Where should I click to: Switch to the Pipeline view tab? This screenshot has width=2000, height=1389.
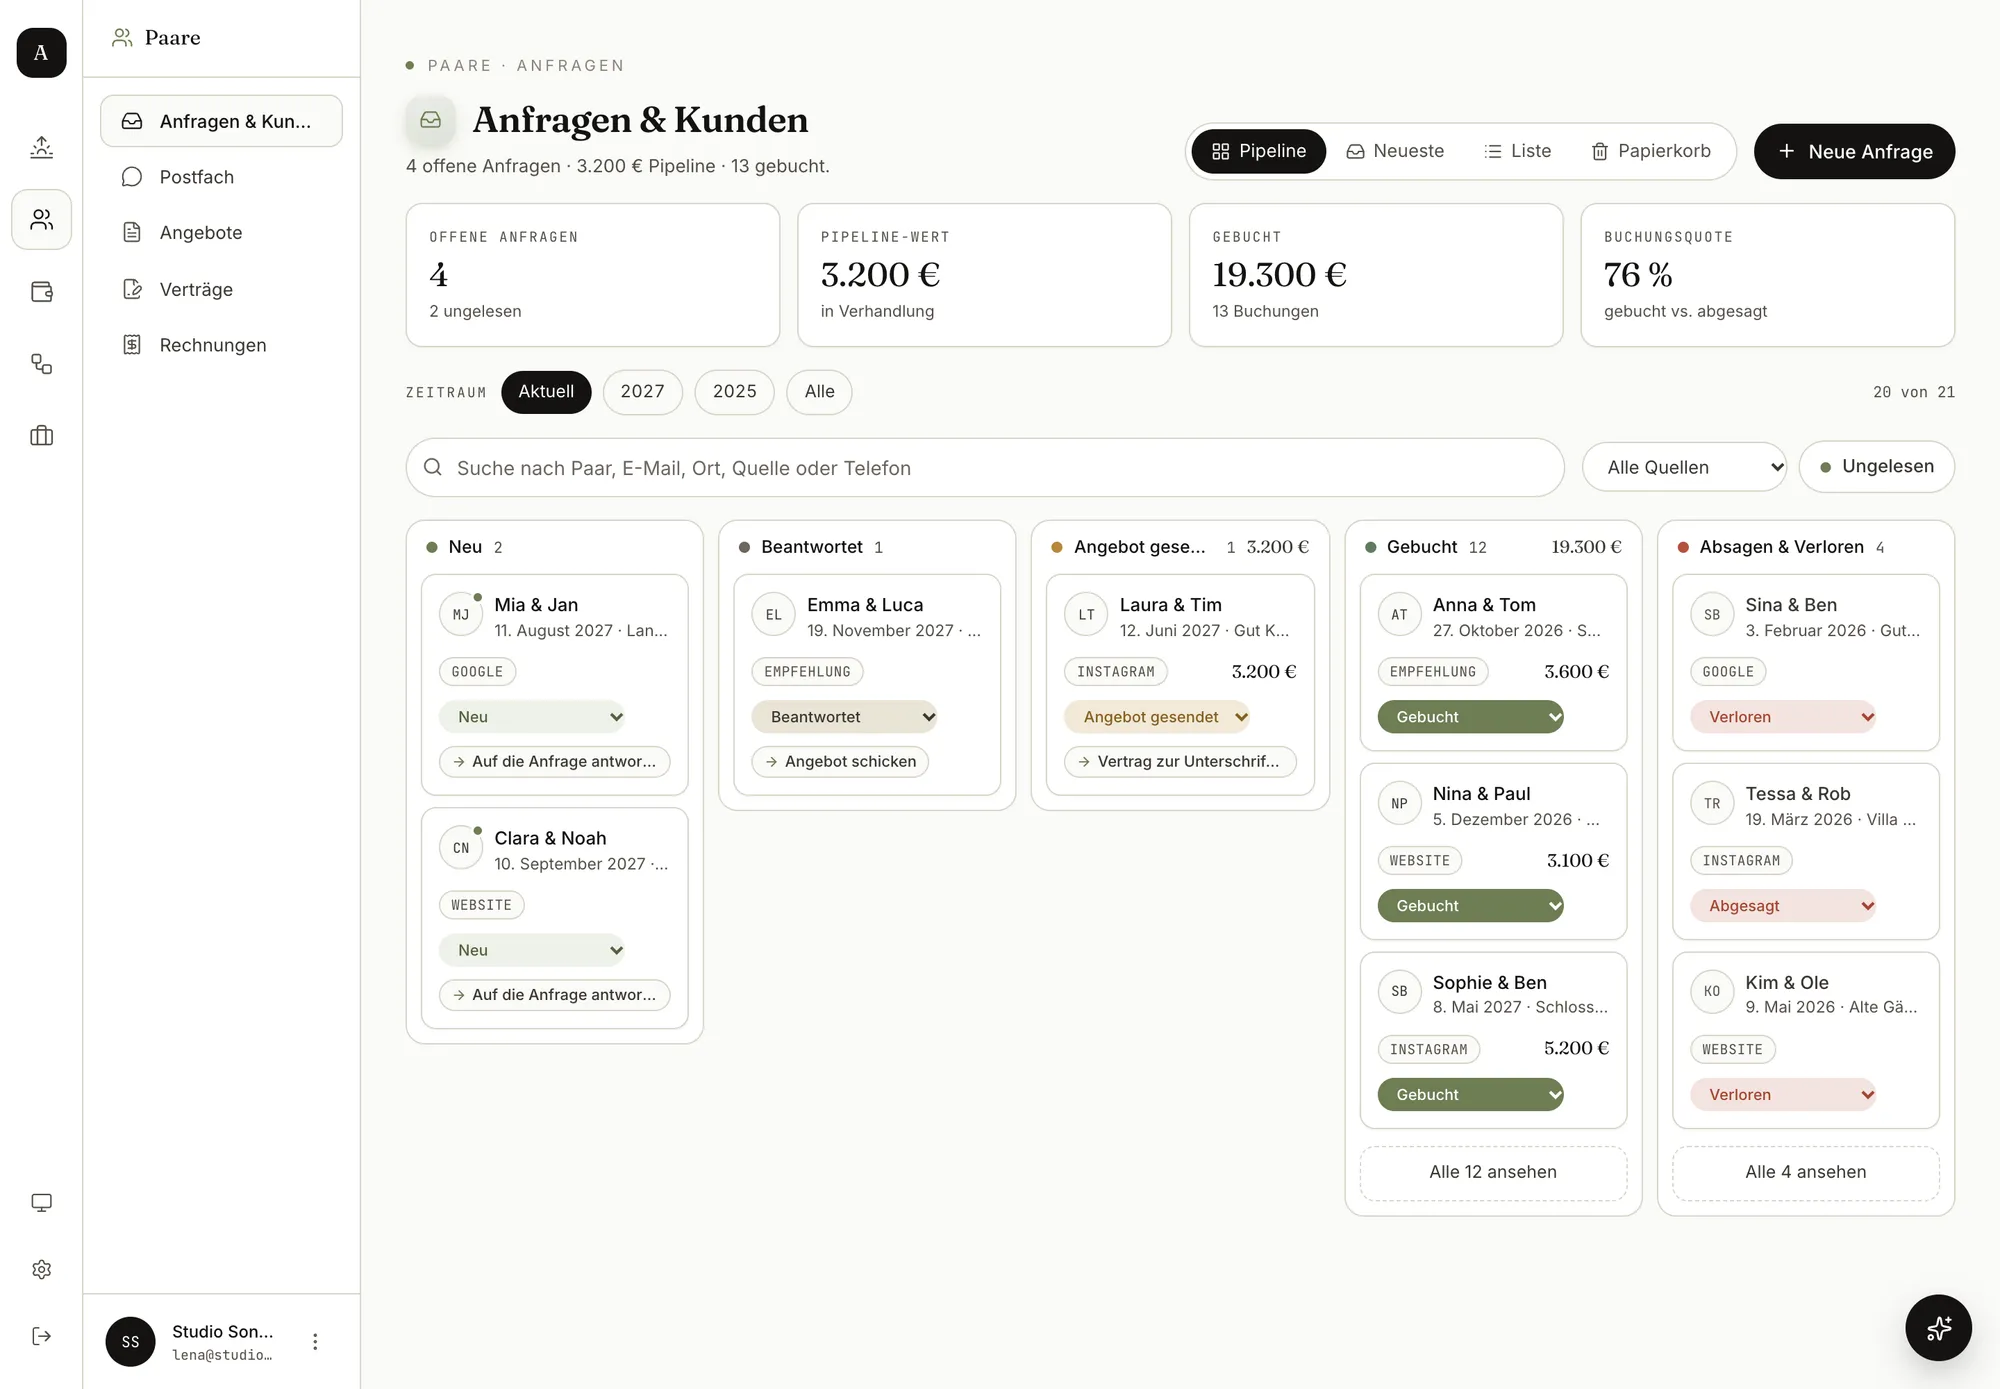pos(1259,151)
